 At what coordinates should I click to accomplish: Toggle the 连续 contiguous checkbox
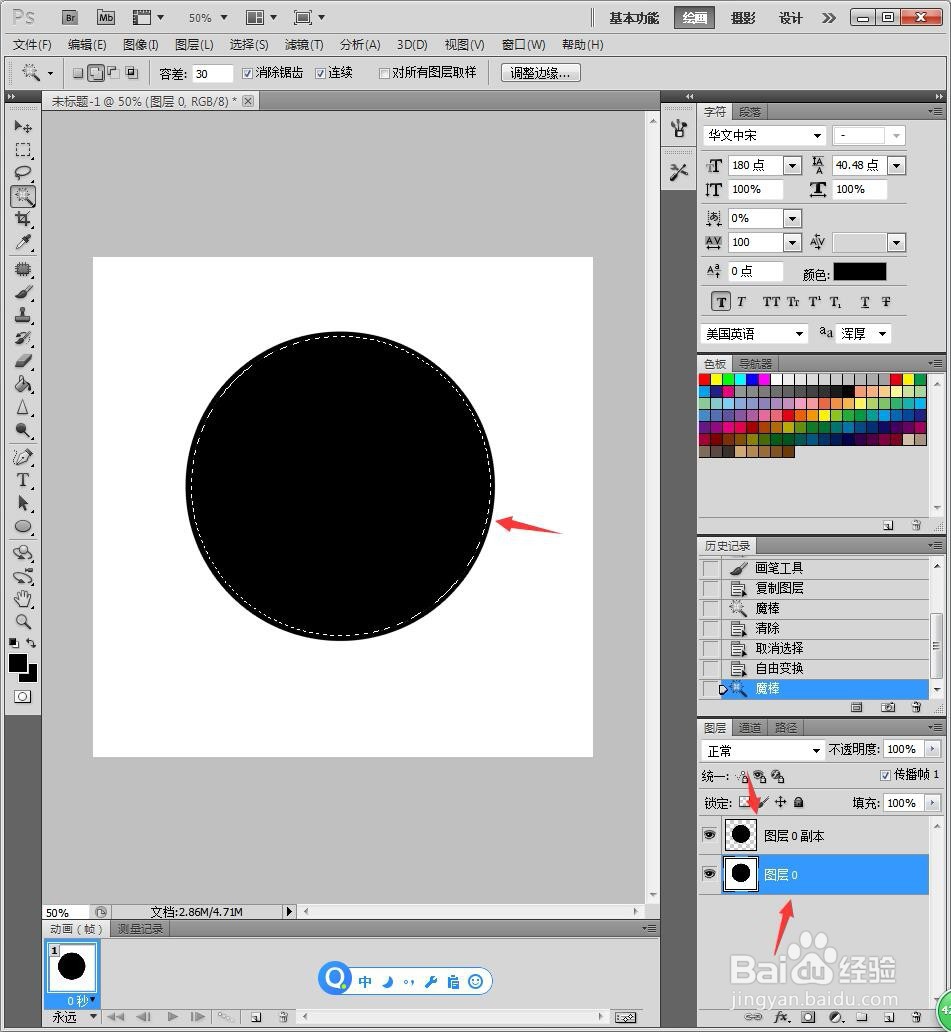[320, 73]
